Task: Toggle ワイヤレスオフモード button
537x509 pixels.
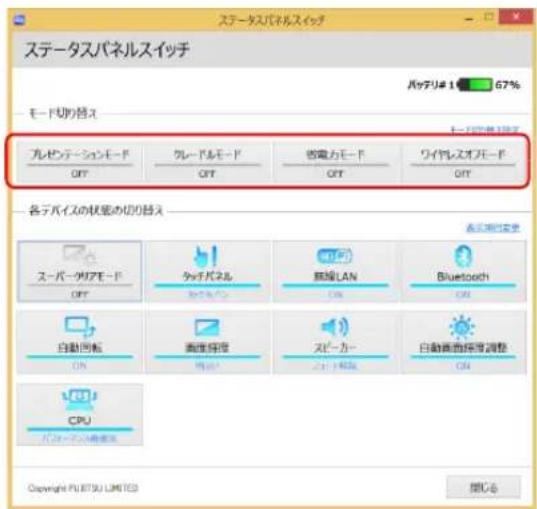Action: (463, 162)
